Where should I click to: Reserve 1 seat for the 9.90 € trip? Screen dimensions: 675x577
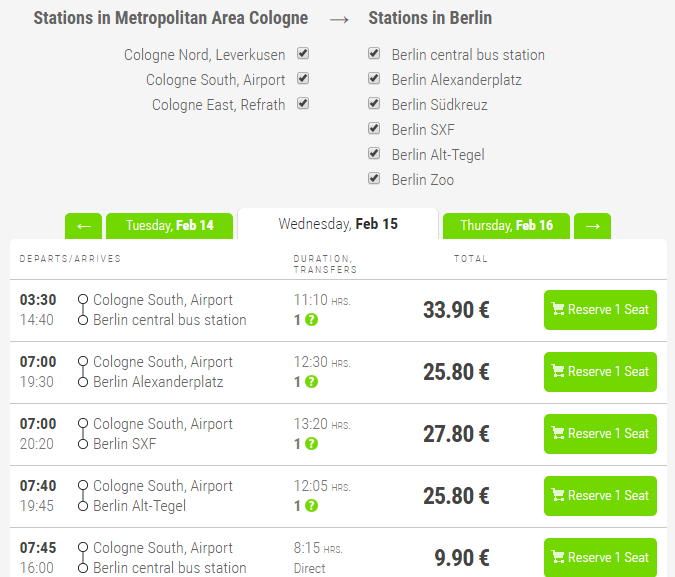[600, 558]
